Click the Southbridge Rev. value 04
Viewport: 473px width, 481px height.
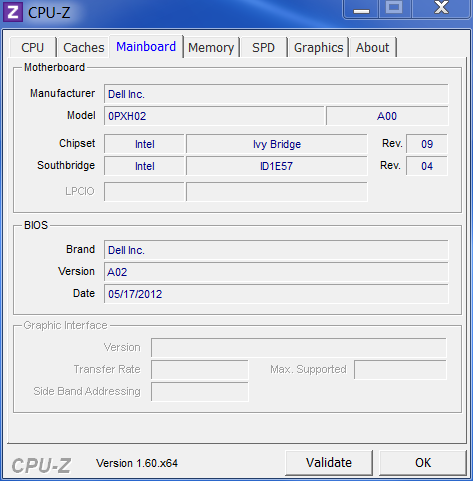(427, 166)
